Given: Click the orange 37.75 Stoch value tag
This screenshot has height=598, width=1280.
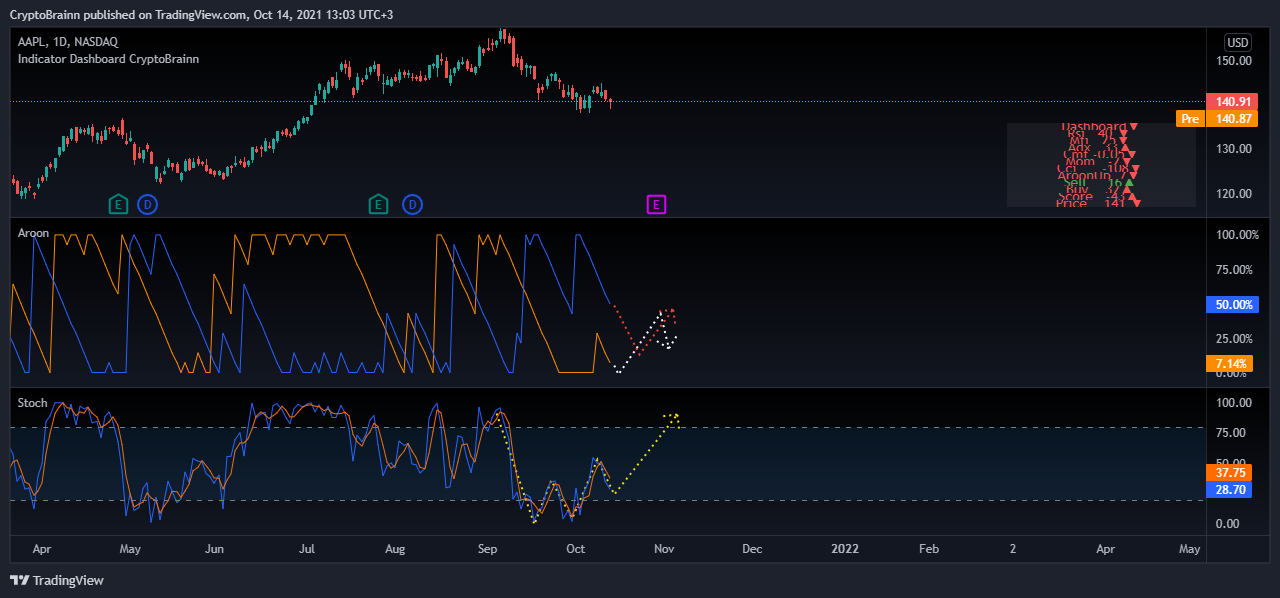Looking at the screenshot, I should point(1229,473).
